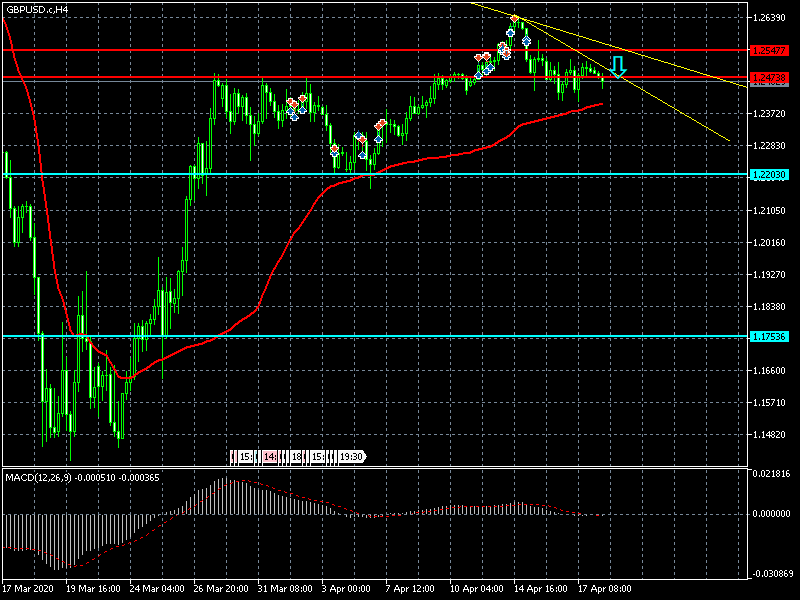
Task: Click the cyan down arrow marker
Action: (x=618, y=67)
